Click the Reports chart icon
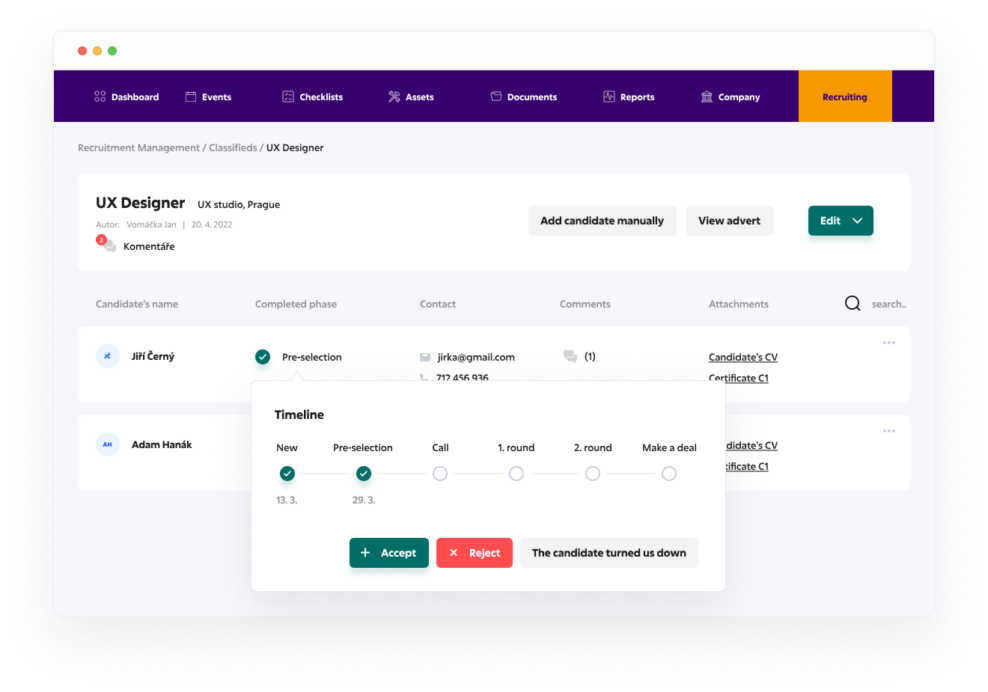 pyautogui.click(x=609, y=96)
